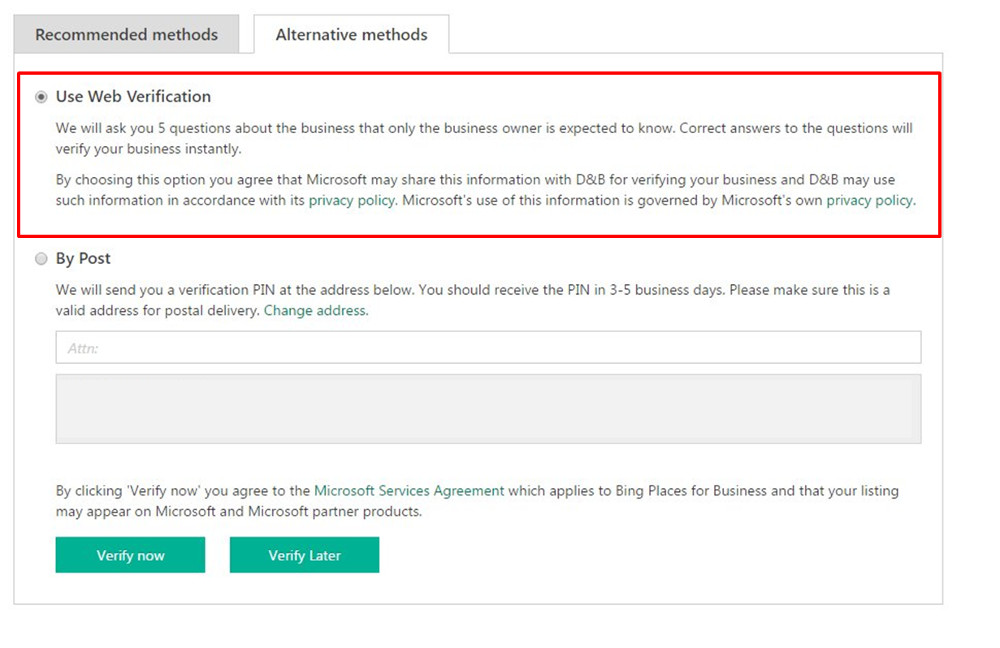The image size is (1000, 648).
Task: Focus the Attn: input field
Action: point(488,348)
